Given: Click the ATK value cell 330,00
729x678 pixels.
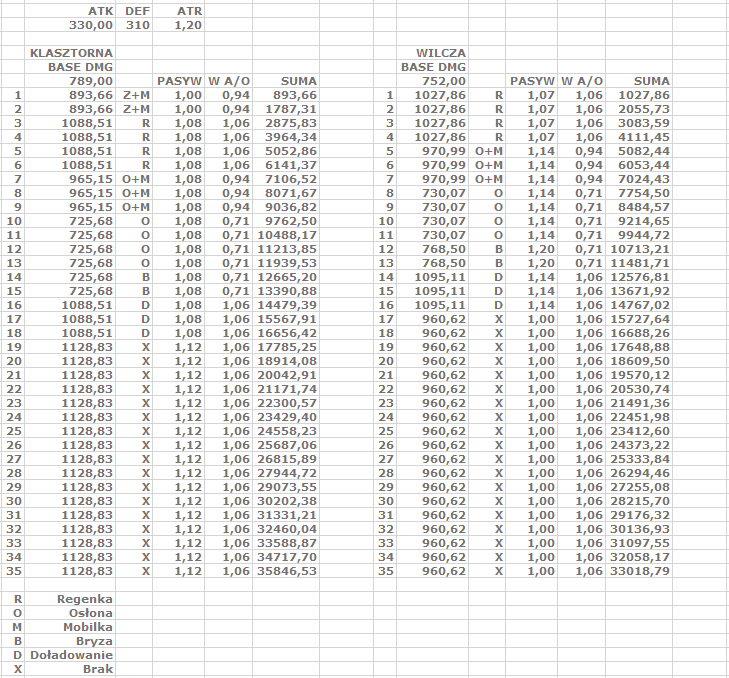Looking at the screenshot, I should pos(91,25).
